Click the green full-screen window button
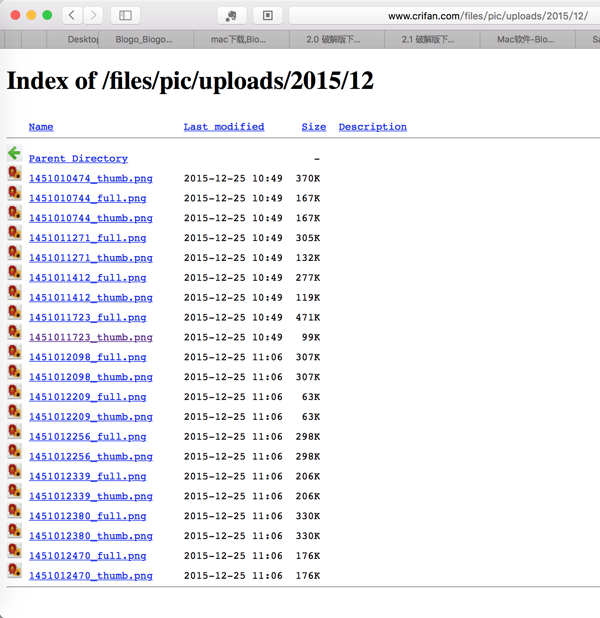Viewport: 600px width, 618px height. click(47, 15)
